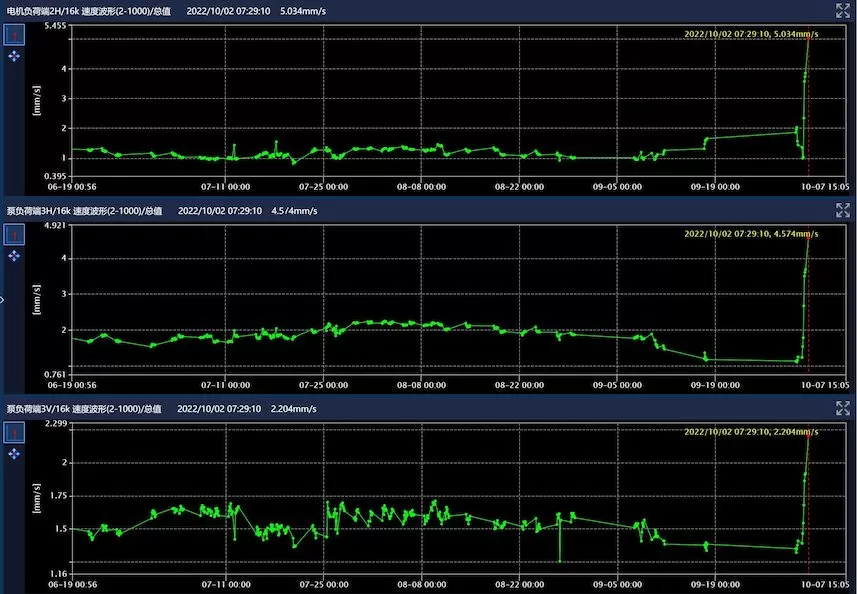Toggle the cursor tool in middle chart

coord(14,234)
